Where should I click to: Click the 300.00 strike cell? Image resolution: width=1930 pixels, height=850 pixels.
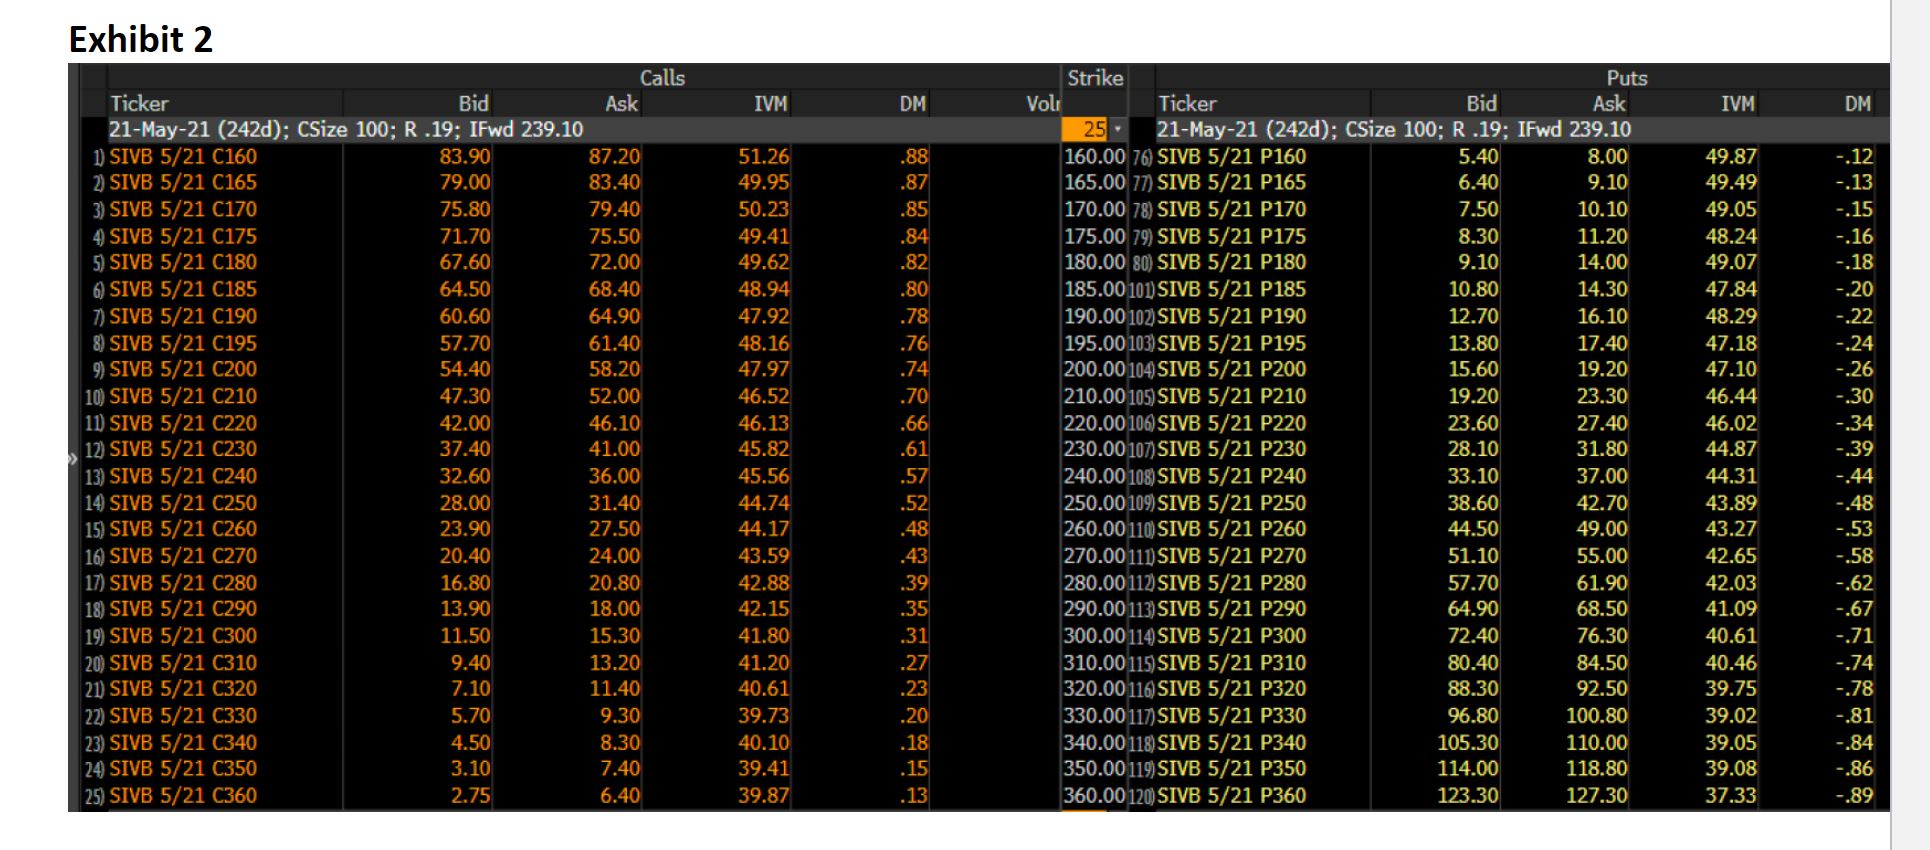coord(1094,636)
